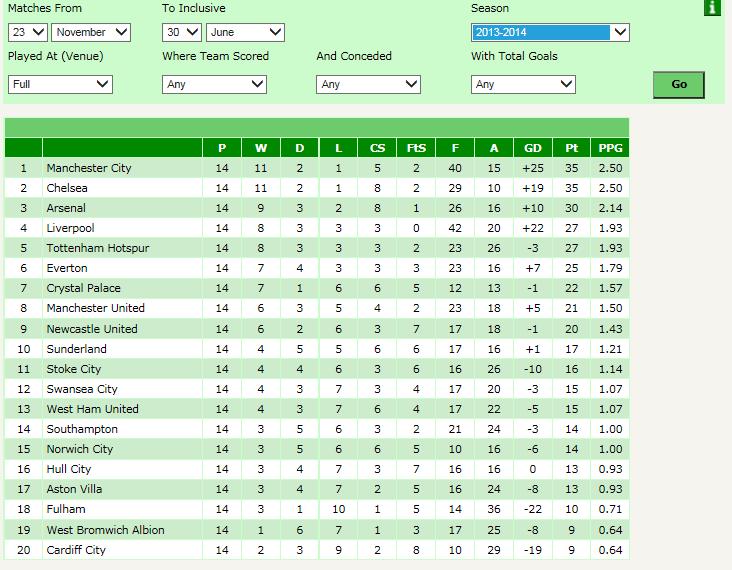This screenshot has height=570, width=732.
Task: Expand the Where Team Scored dropdown
Action: pos(214,84)
